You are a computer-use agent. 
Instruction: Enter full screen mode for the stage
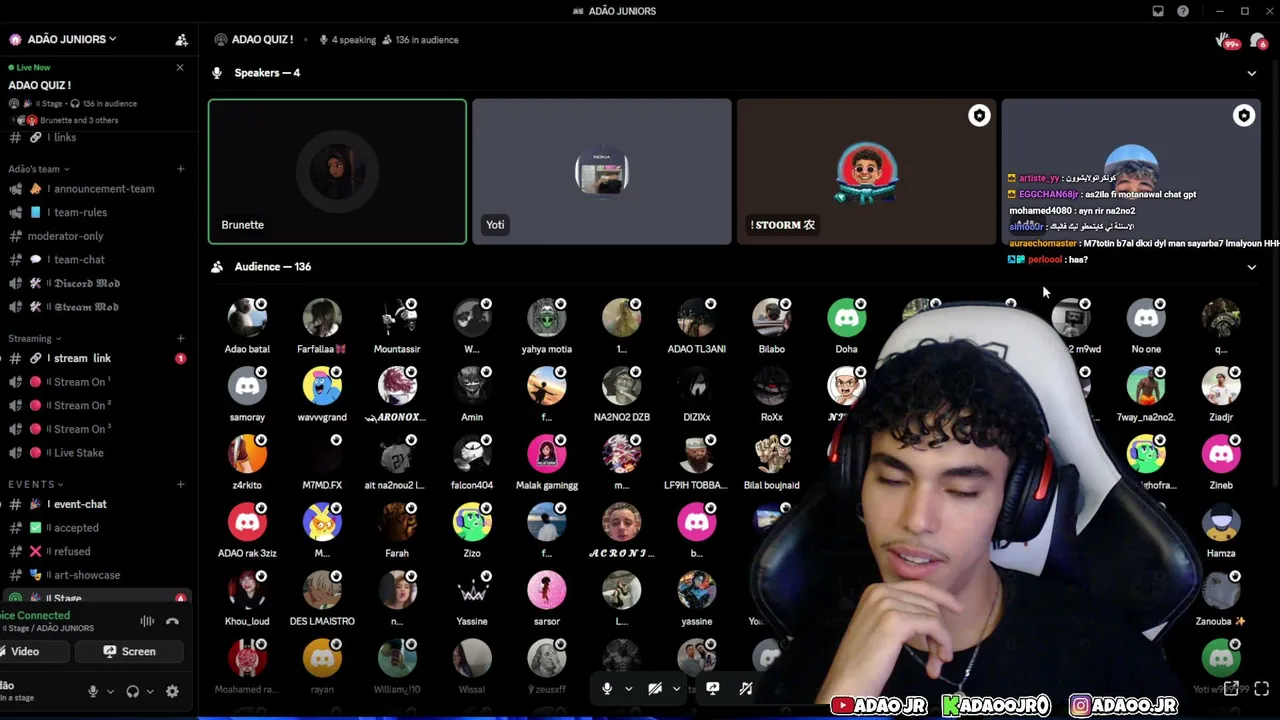coord(1261,688)
